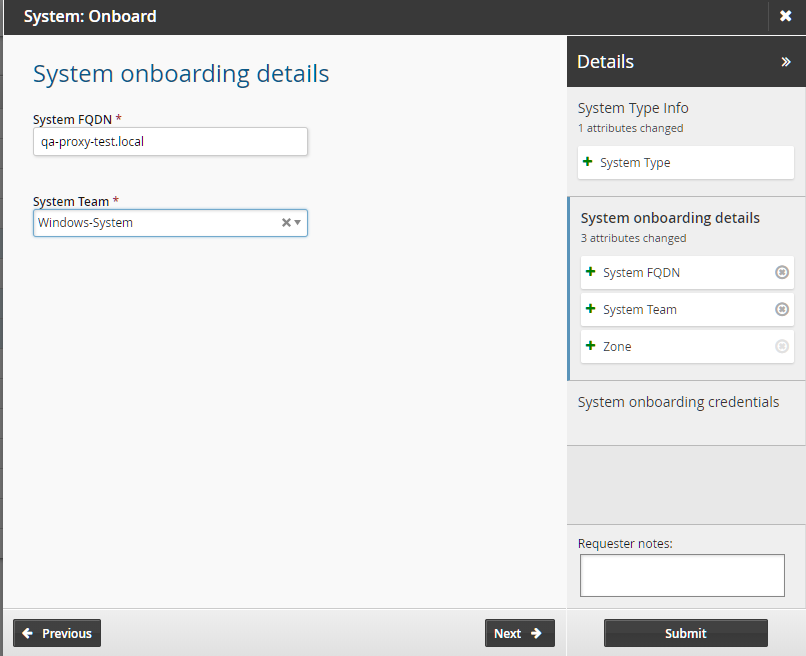
Task: Click the Requester notes text box
Action: tap(682, 575)
